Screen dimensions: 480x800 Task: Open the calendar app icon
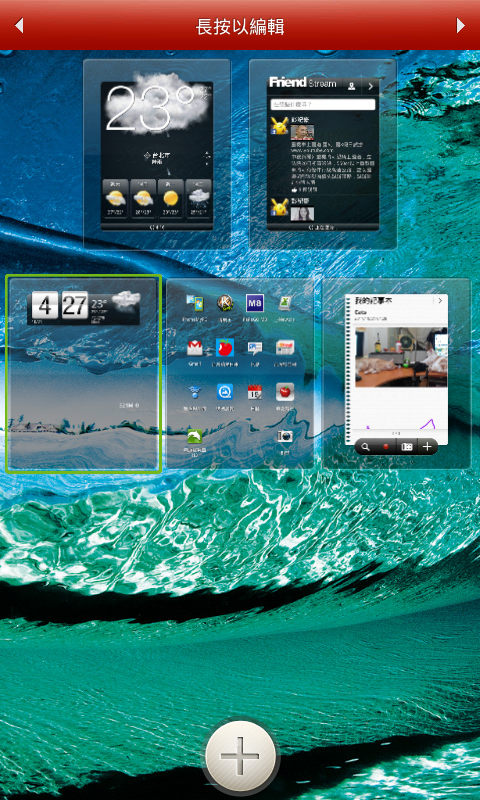[x=255, y=392]
